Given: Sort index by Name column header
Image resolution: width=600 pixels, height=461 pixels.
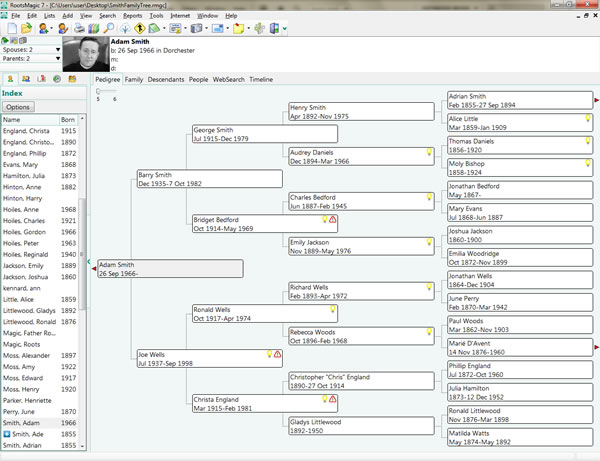Looking at the screenshot, I should coord(30,120).
